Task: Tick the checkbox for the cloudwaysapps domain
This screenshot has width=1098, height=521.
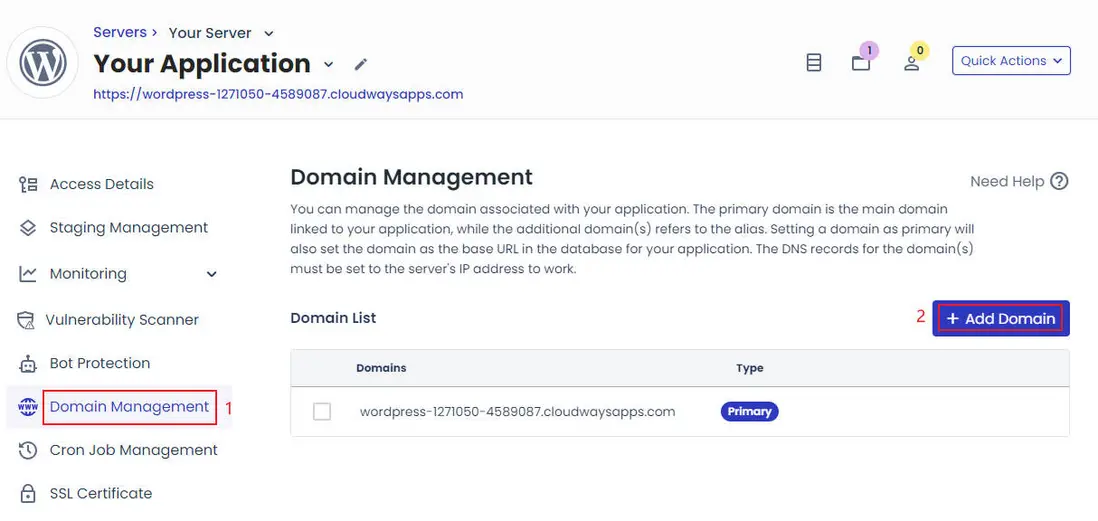Action: tap(322, 411)
